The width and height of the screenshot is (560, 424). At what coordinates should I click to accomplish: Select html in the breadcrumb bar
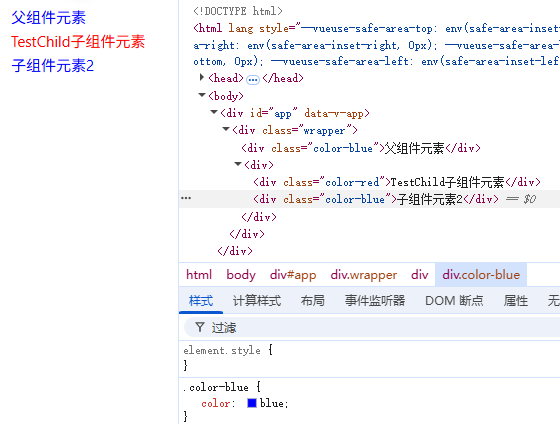click(199, 275)
